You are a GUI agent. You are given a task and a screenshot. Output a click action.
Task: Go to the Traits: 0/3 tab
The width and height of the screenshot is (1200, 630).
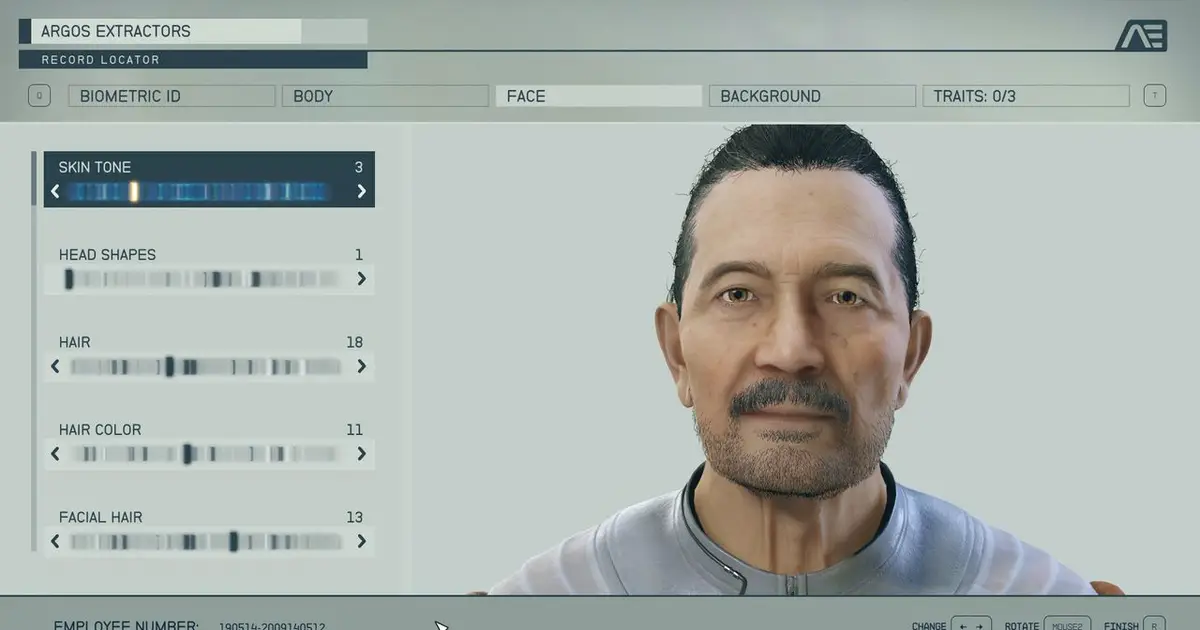click(1025, 96)
